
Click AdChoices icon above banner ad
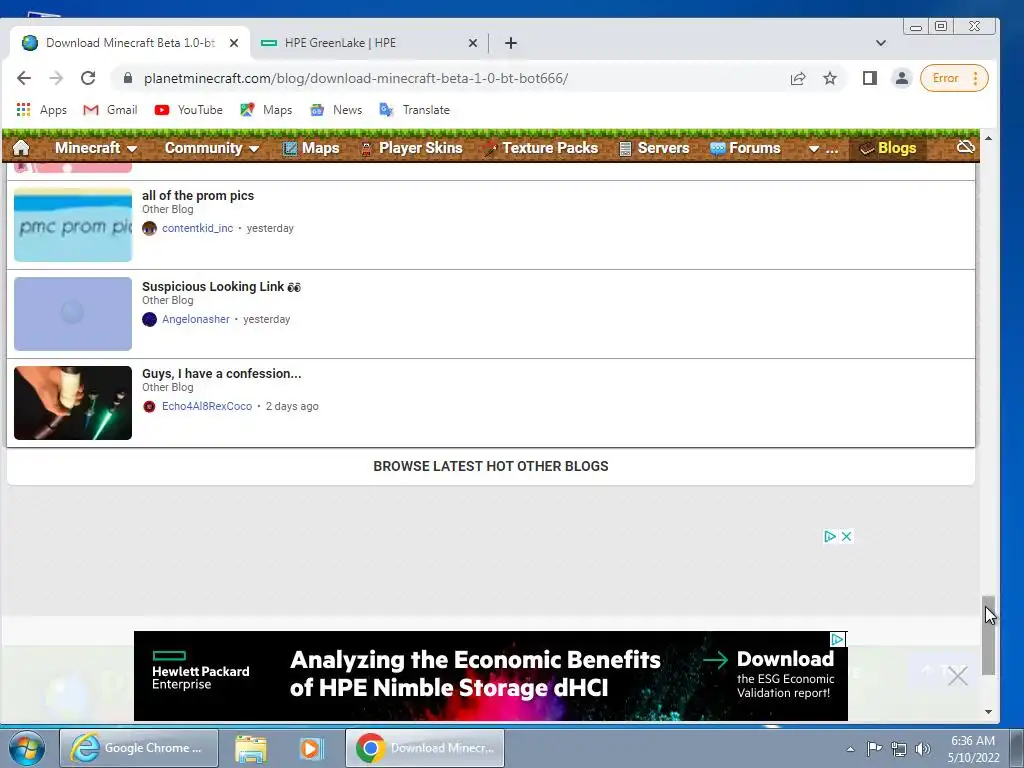click(x=830, y=536)
